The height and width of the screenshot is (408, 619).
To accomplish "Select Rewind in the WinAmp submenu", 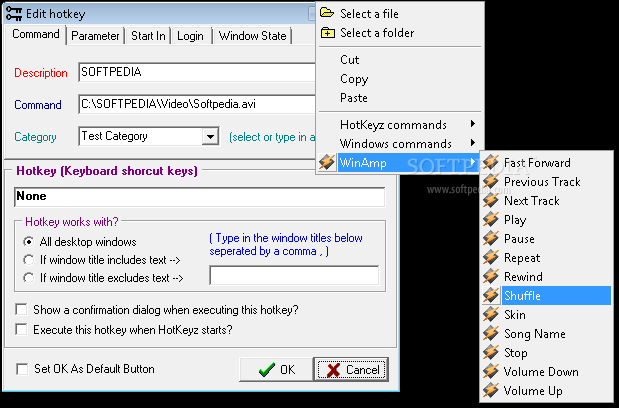I will [x=546, y=277].
